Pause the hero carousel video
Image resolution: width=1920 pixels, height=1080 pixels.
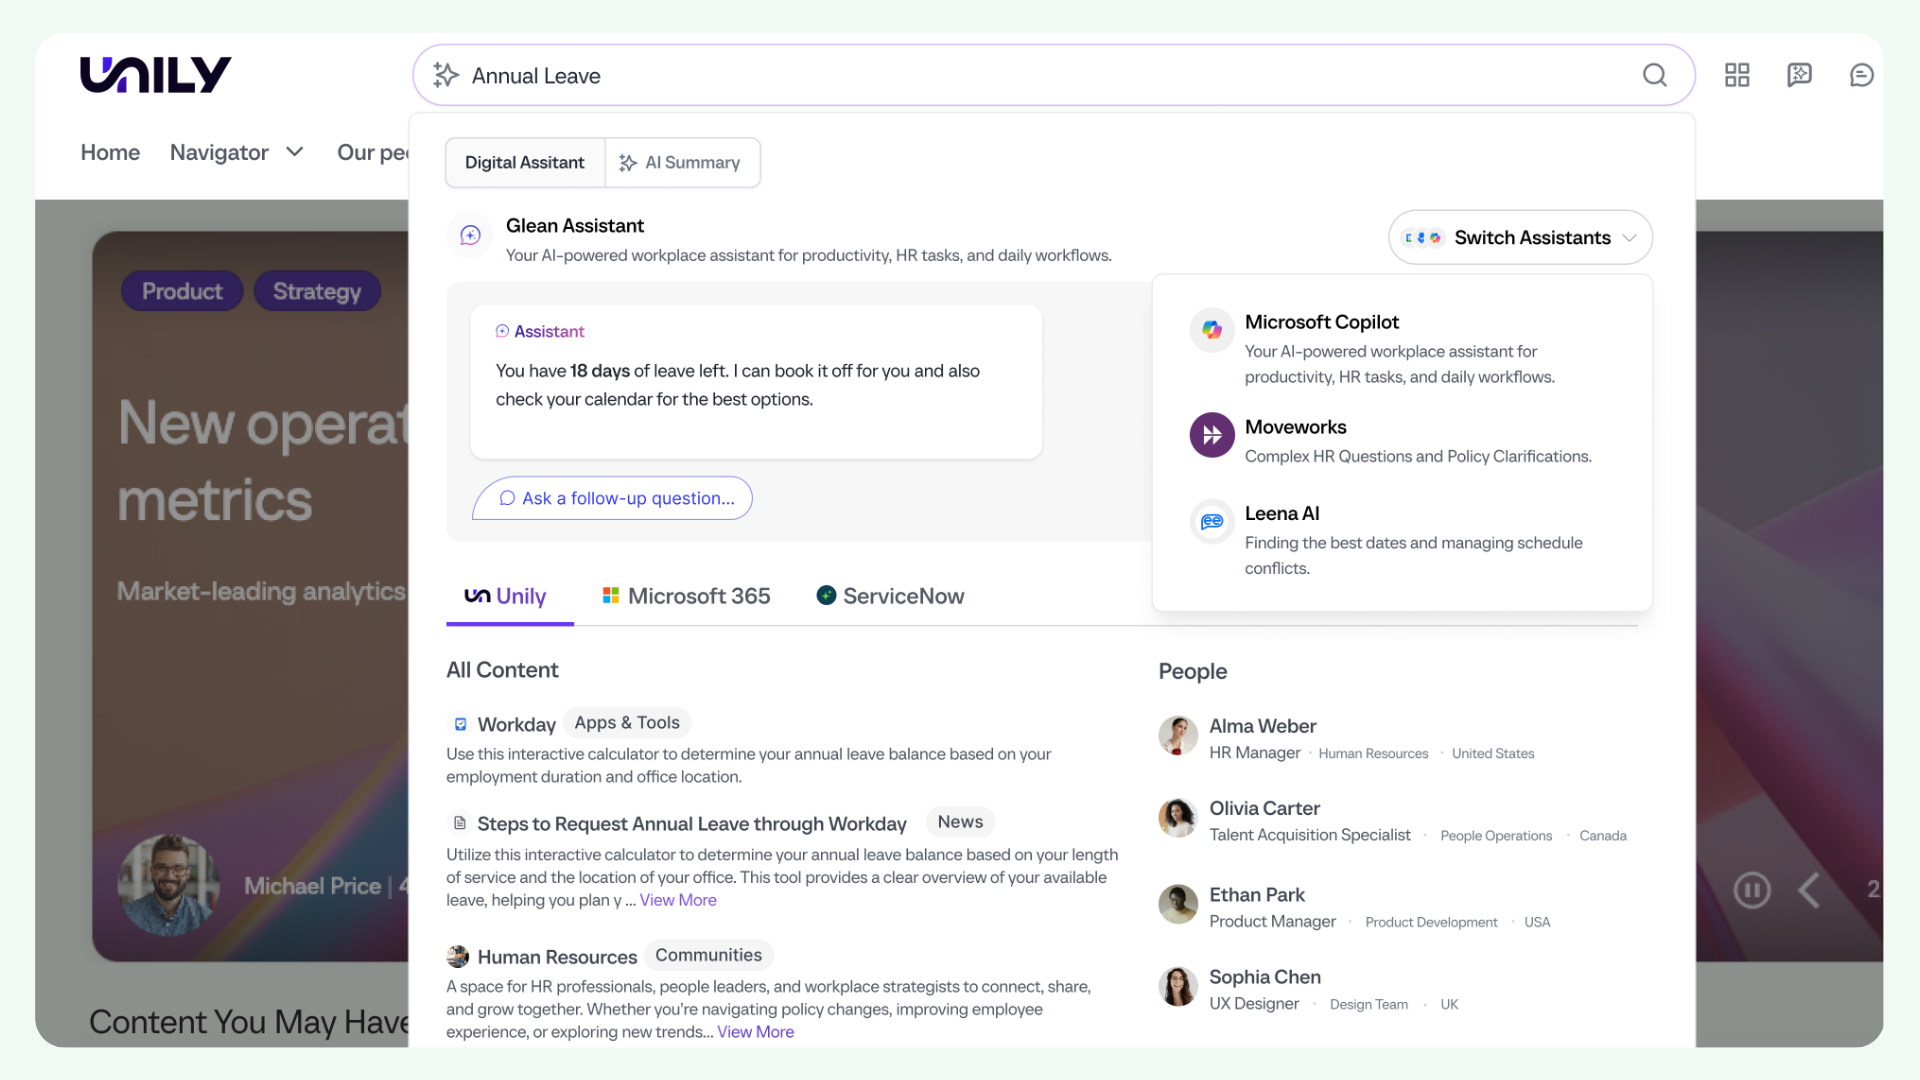[1751, 890]
